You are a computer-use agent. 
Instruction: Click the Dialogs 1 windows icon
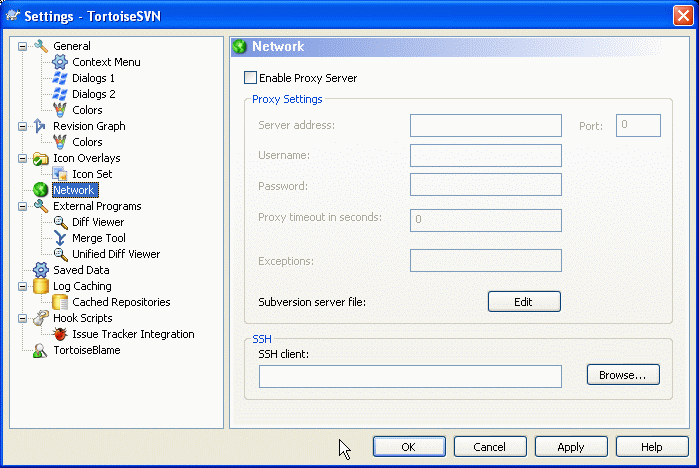click(60, 78)
